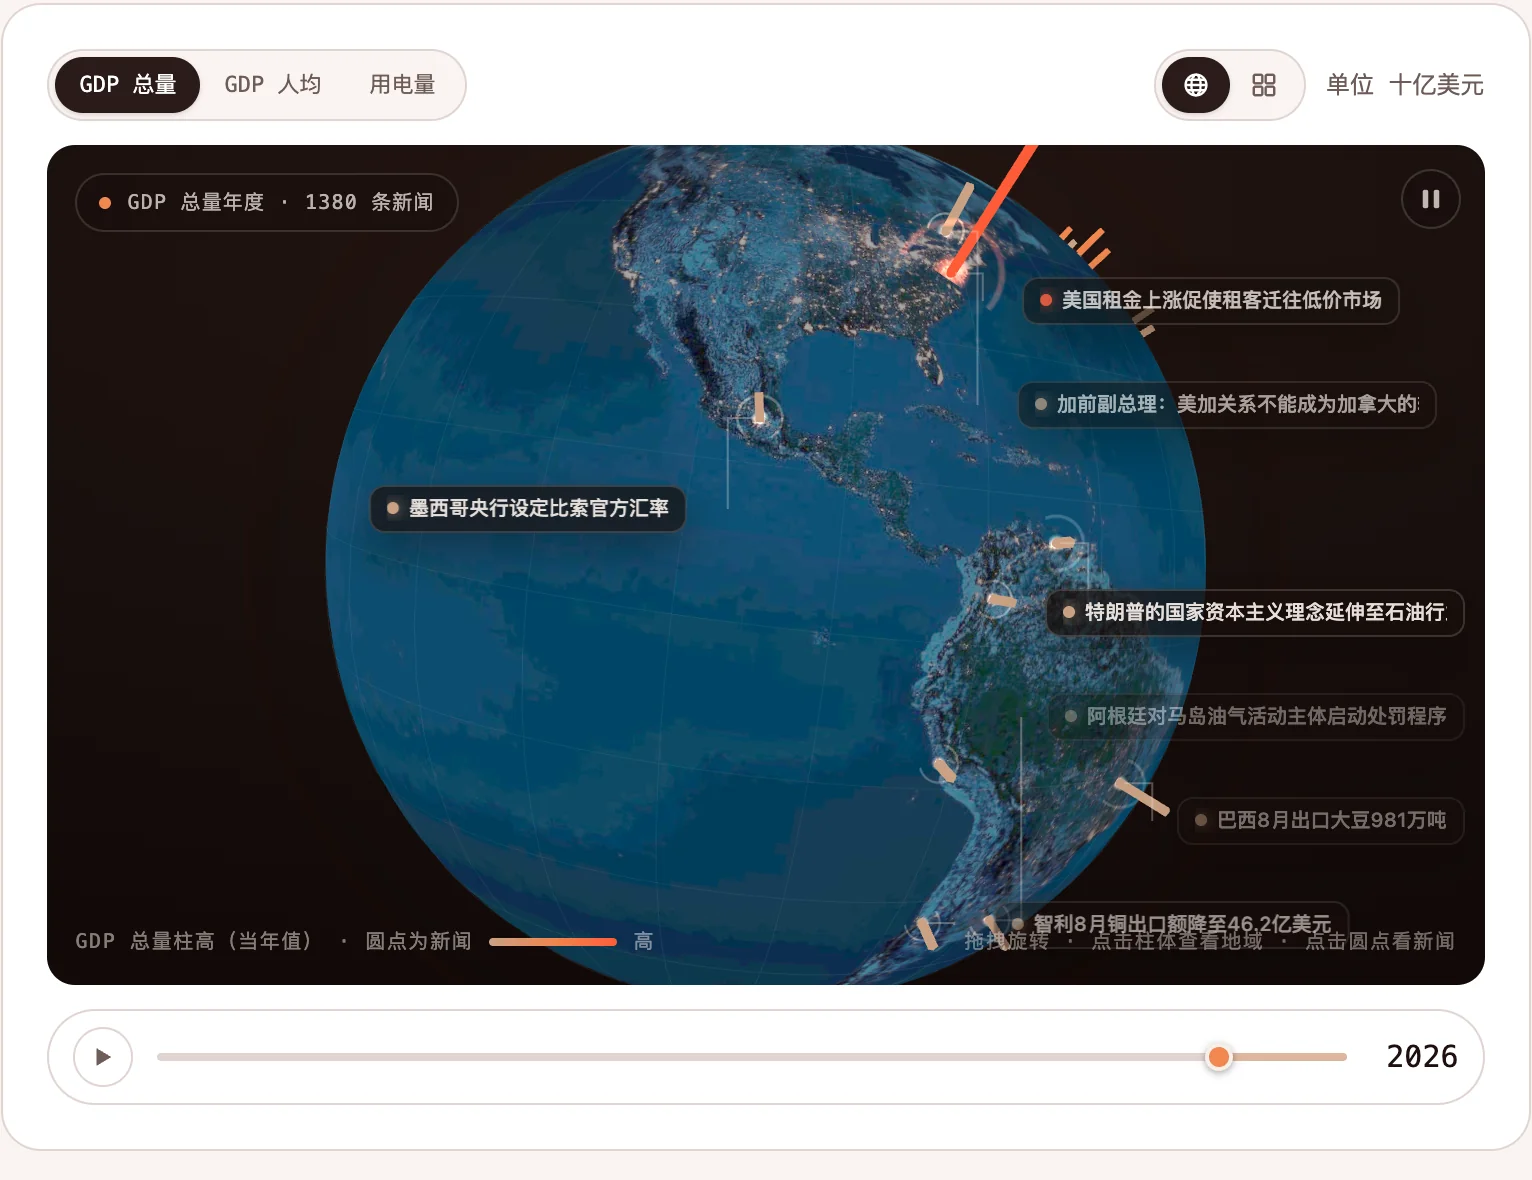
Task: Select the GDP 总量 tab
Action: 127,85
